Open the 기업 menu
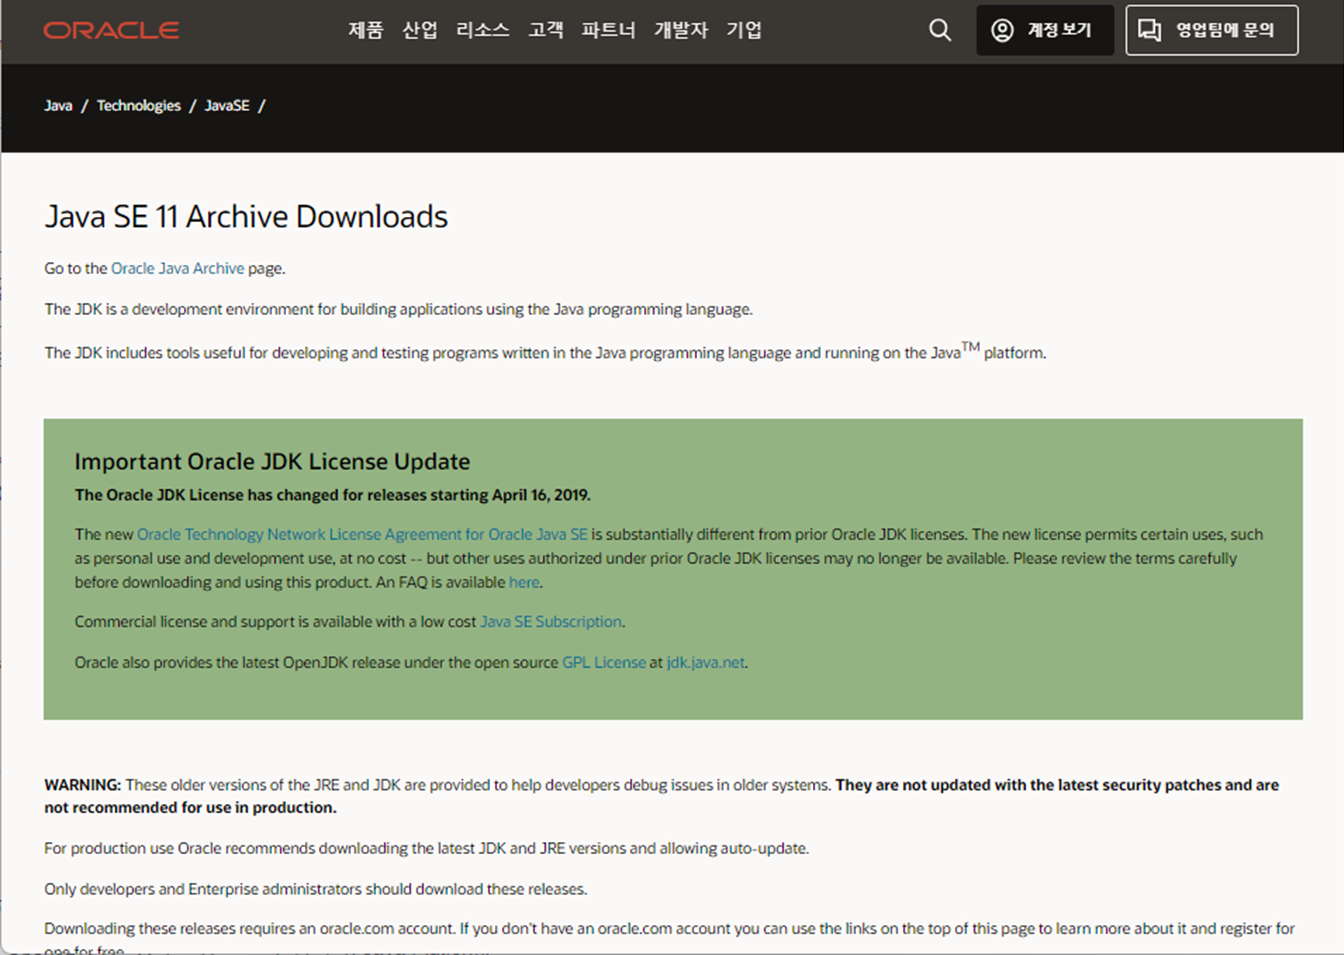The width and height of the screenshot is (1344, 955). 744,30
